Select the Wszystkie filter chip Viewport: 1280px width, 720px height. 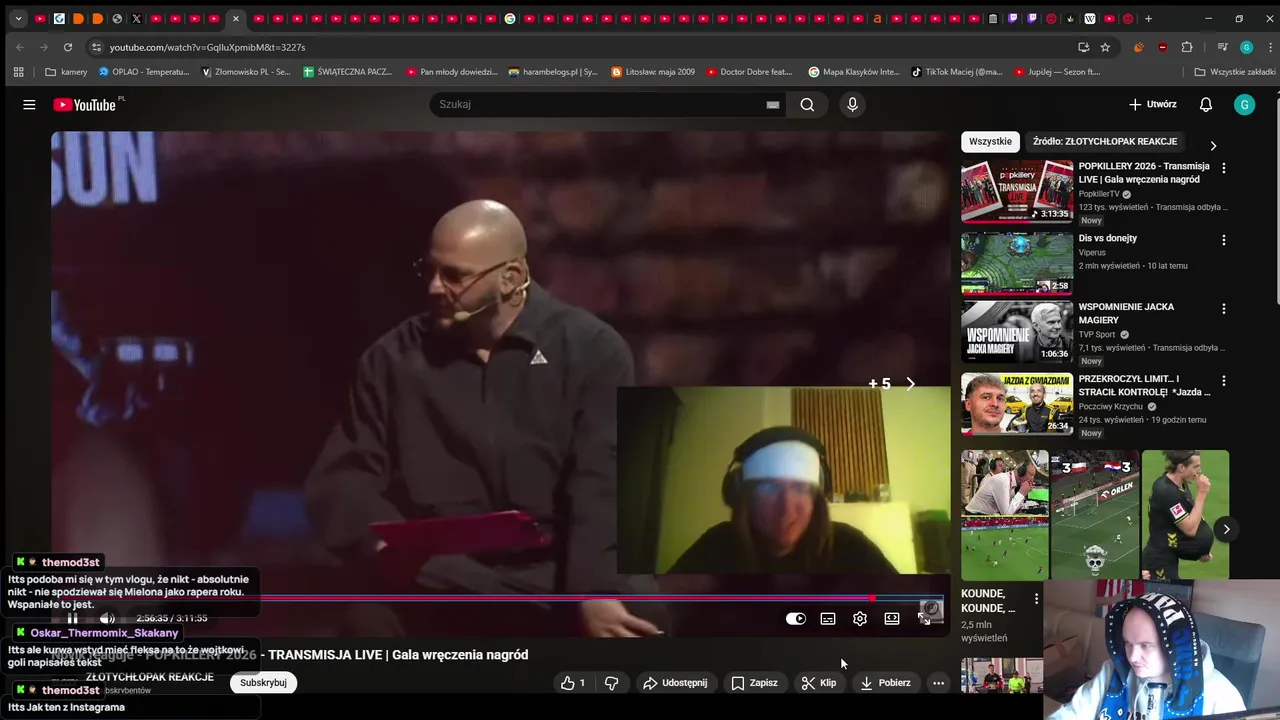coord(990,142)
